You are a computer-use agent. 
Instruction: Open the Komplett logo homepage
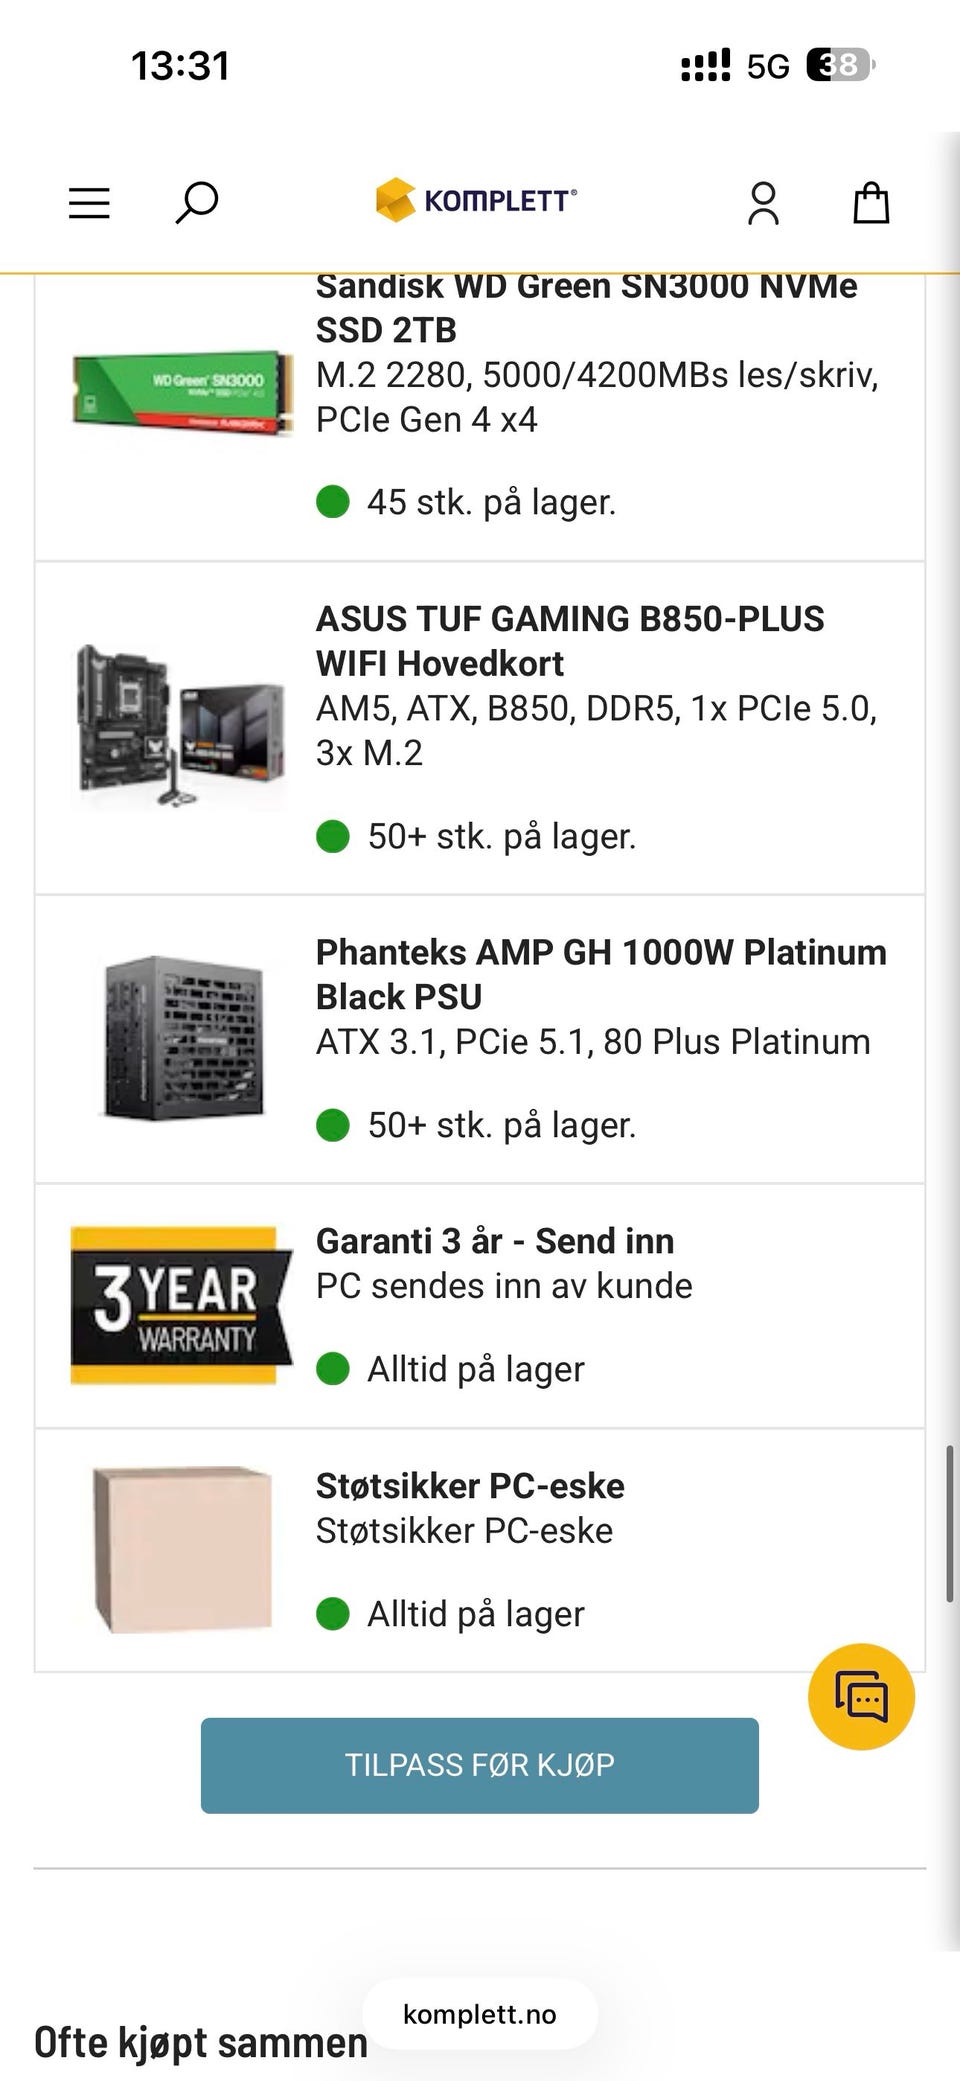pyautogui.click(x=476, y=200)
